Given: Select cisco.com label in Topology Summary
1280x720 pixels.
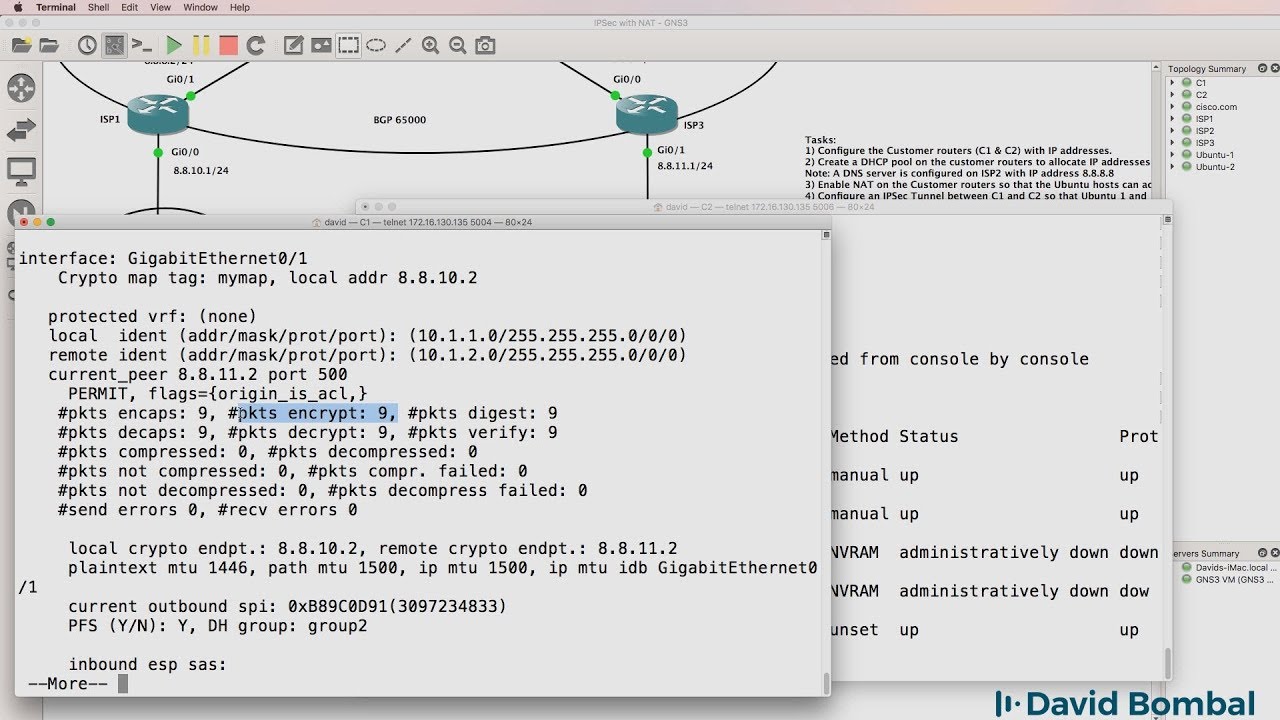Looking at the screenshot, I should point(1216,107).
